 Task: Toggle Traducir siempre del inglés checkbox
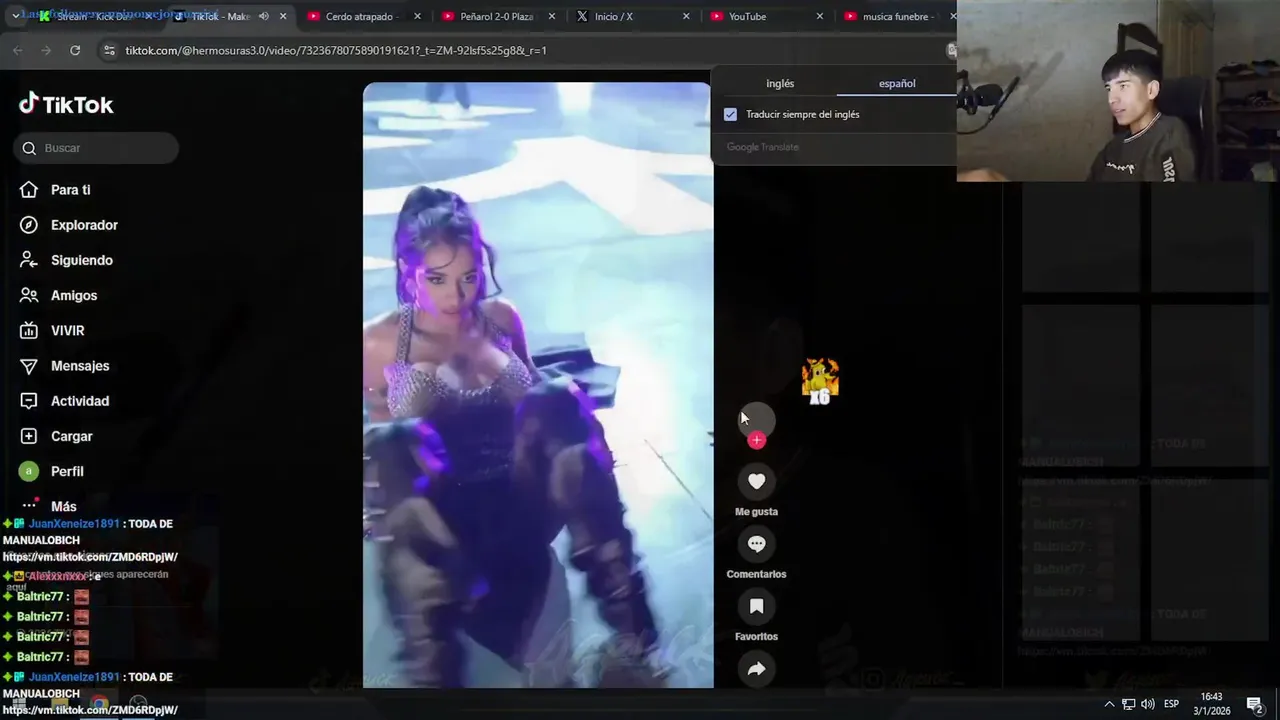tap(730, 114)
